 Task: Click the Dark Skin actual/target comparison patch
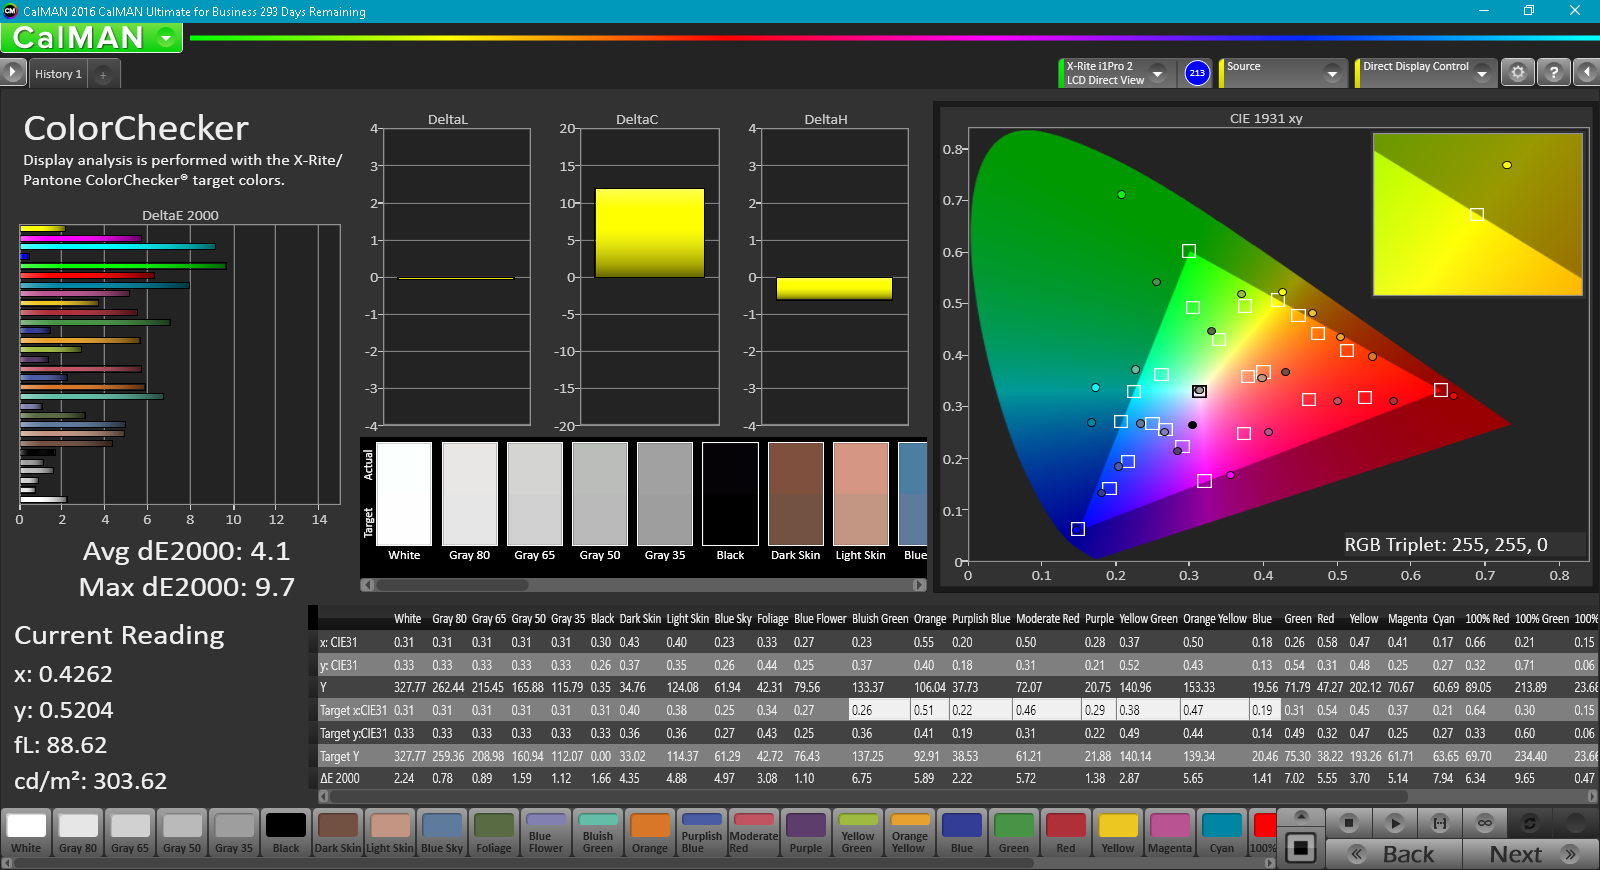click(x=795, y=495)
